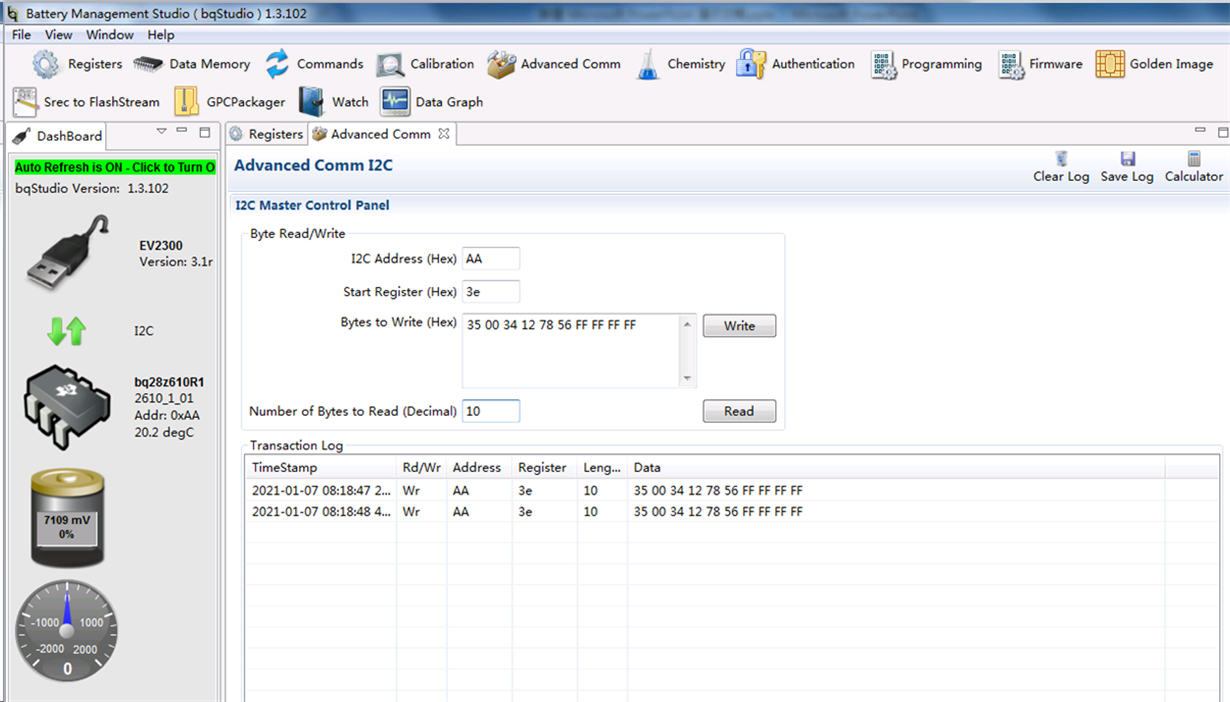
Task: Click the current gauge dial
Action: pos(67,629)
